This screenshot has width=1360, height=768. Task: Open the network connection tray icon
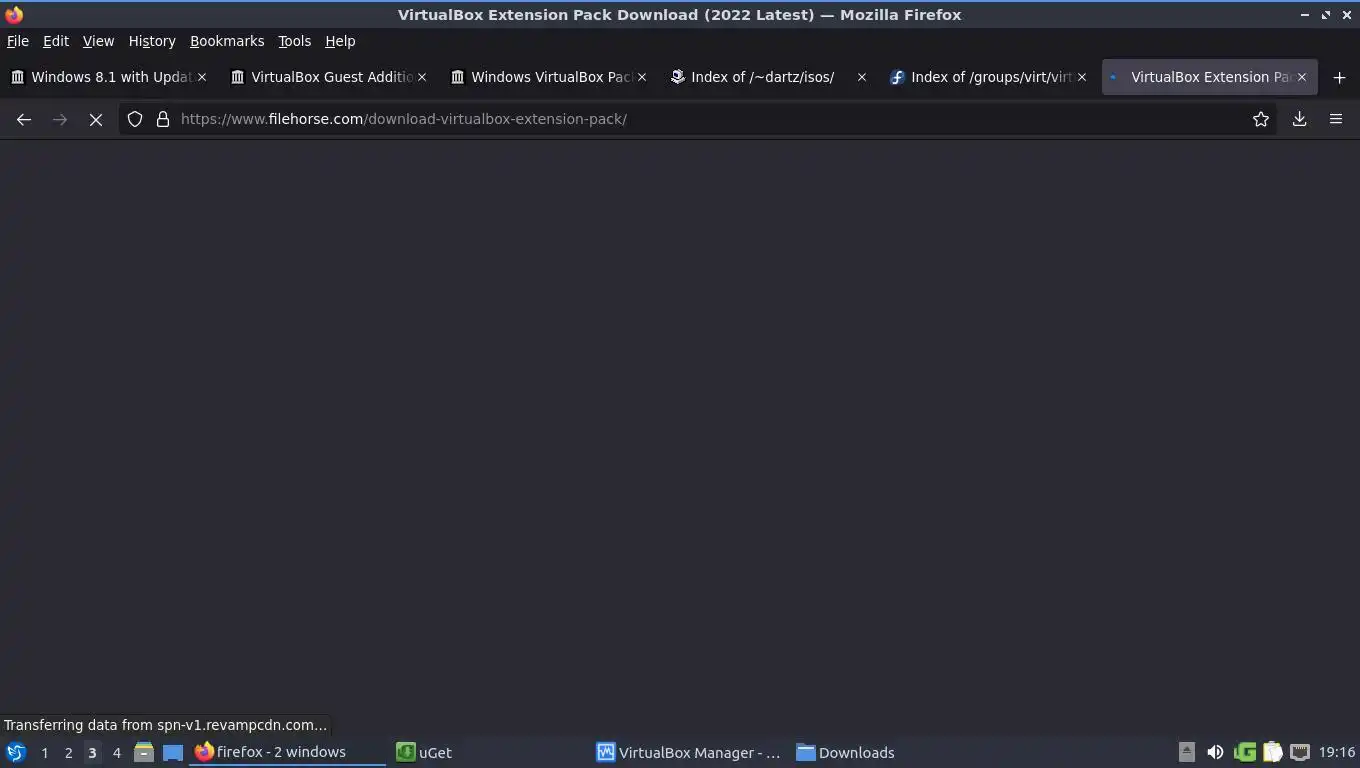(x=1300, y=752)
